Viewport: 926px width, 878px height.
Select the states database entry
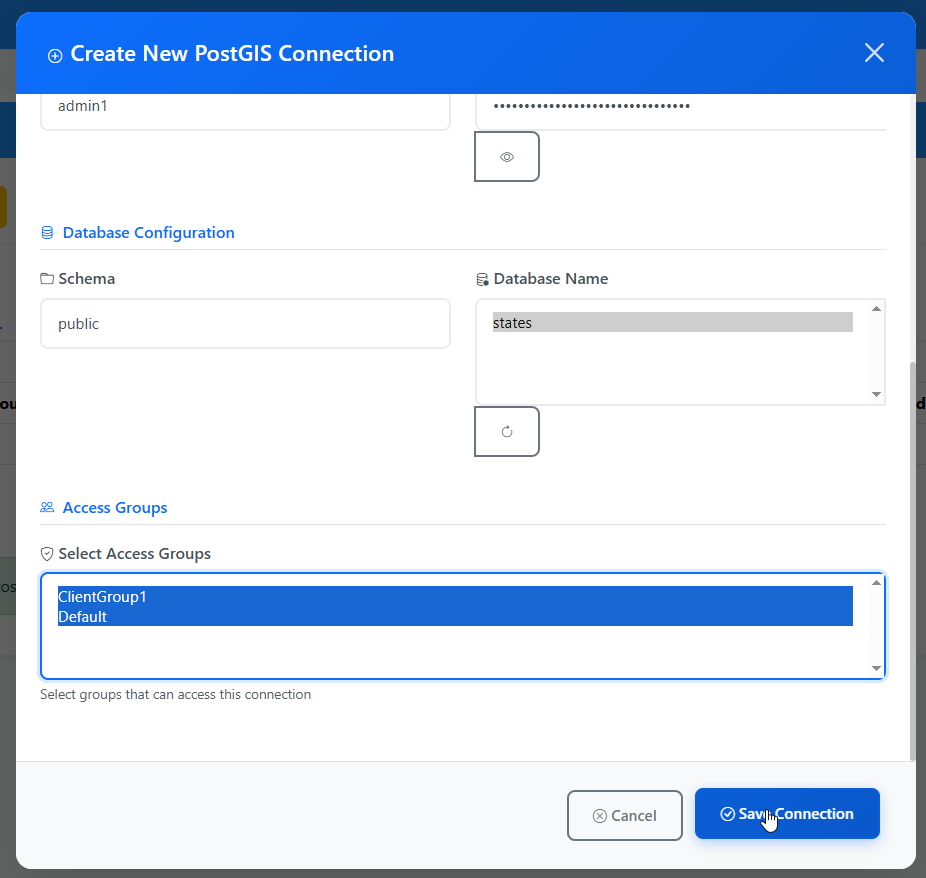[x=673, y=322]
